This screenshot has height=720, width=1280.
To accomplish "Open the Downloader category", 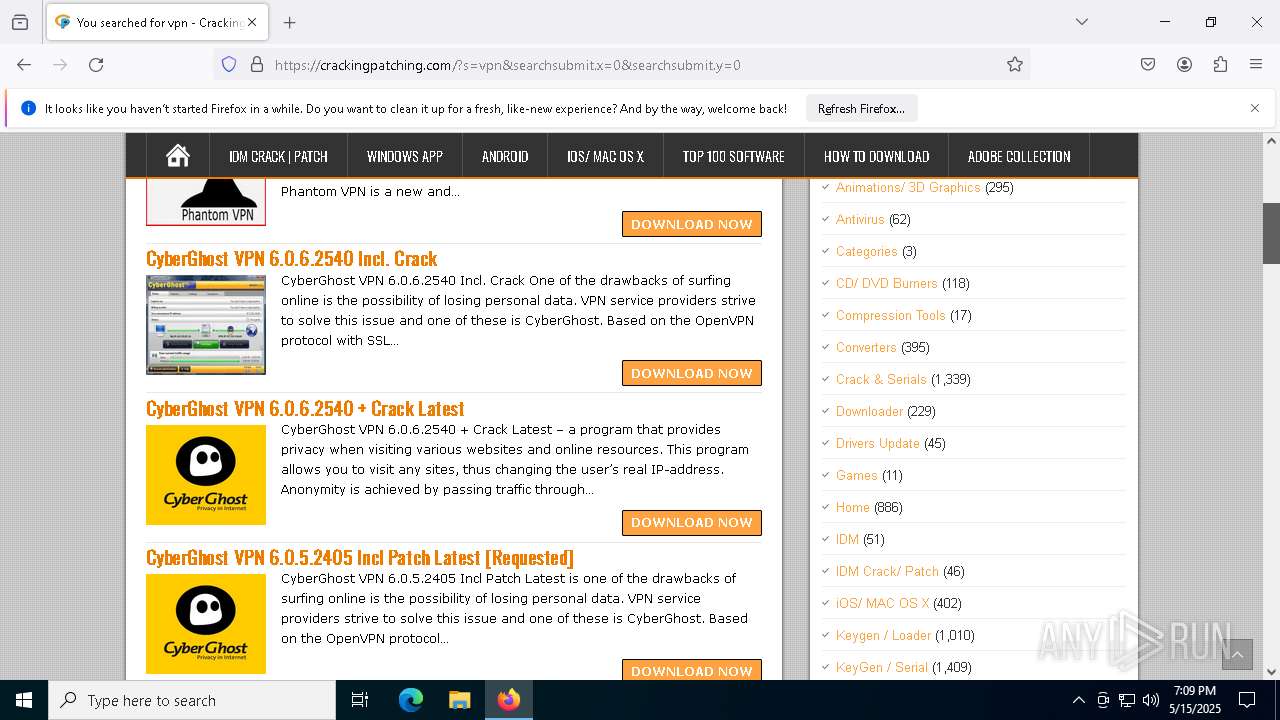I will coord(870,411).
